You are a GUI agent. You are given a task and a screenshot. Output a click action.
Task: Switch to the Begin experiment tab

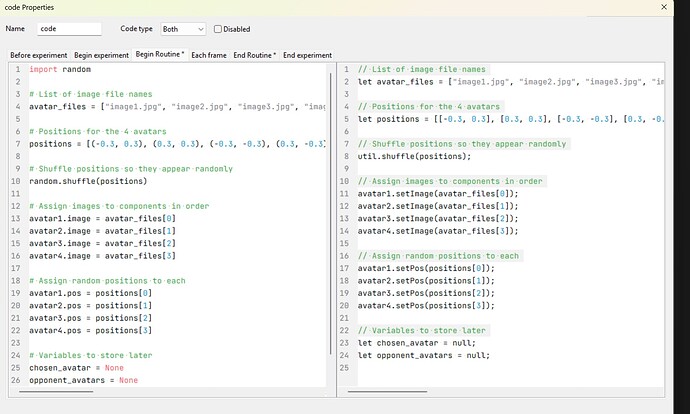tap(101, 55)
